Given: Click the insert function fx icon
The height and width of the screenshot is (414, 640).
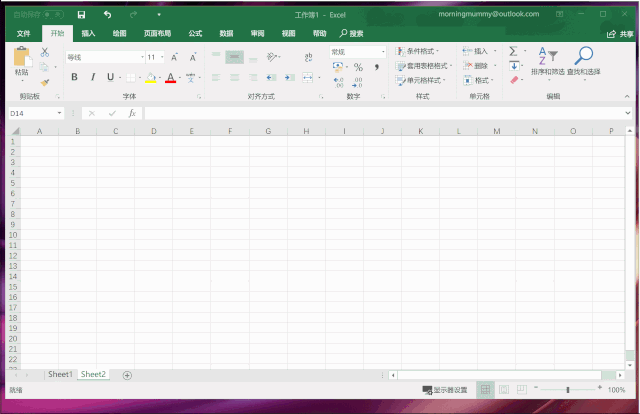Looking at the screenshot, I should pos(132,114).
